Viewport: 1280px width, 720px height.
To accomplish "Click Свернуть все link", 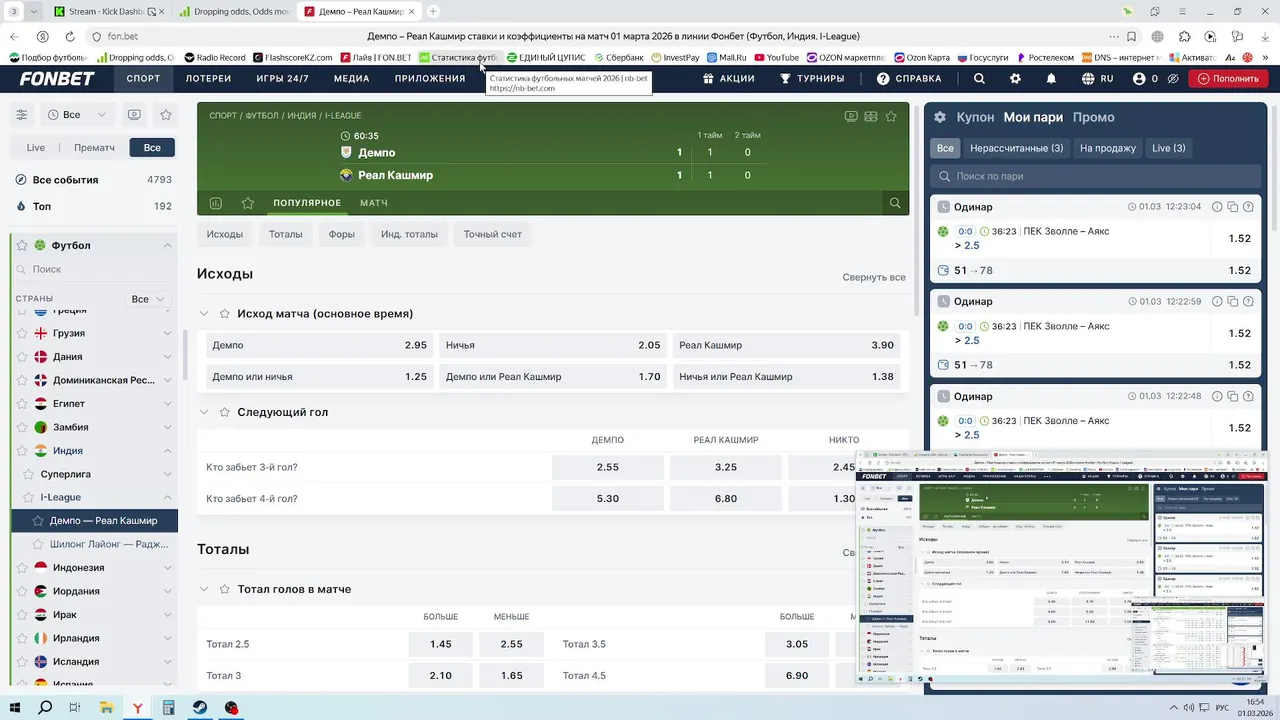I will click(874, 277).
